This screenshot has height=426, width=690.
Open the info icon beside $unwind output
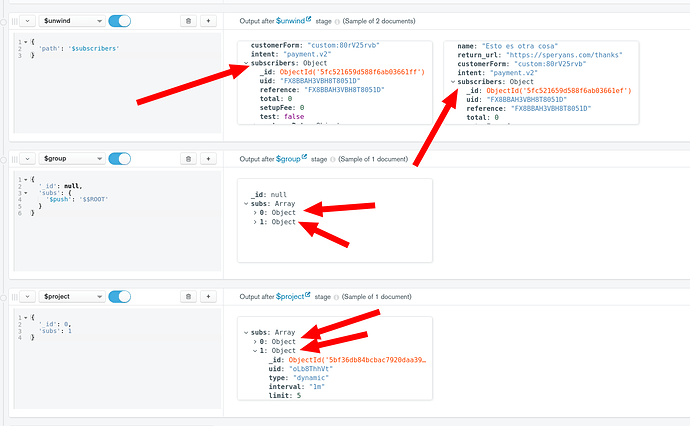tap(336, 21)
